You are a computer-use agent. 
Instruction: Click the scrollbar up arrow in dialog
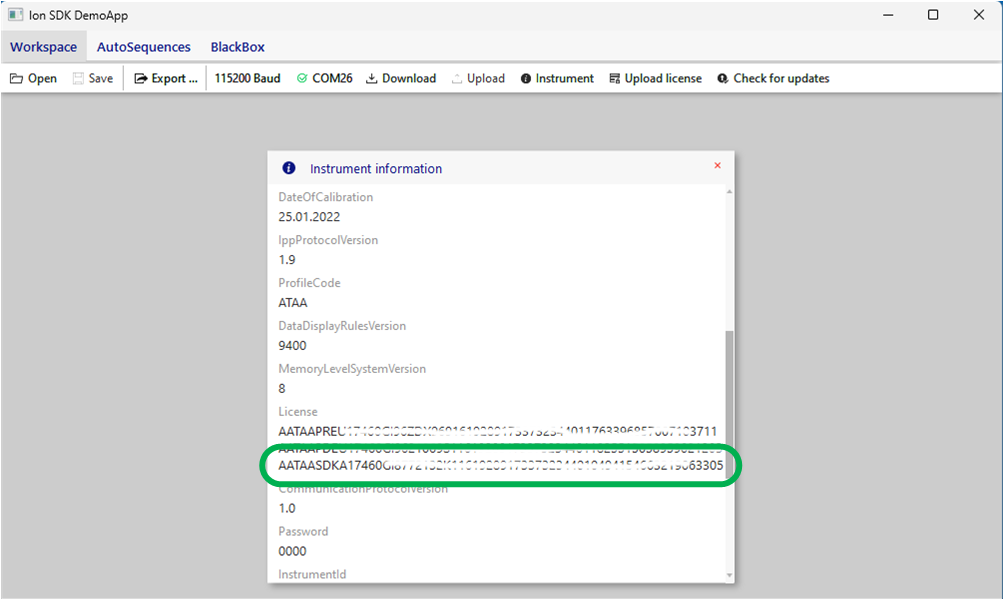tap(728, 191)
